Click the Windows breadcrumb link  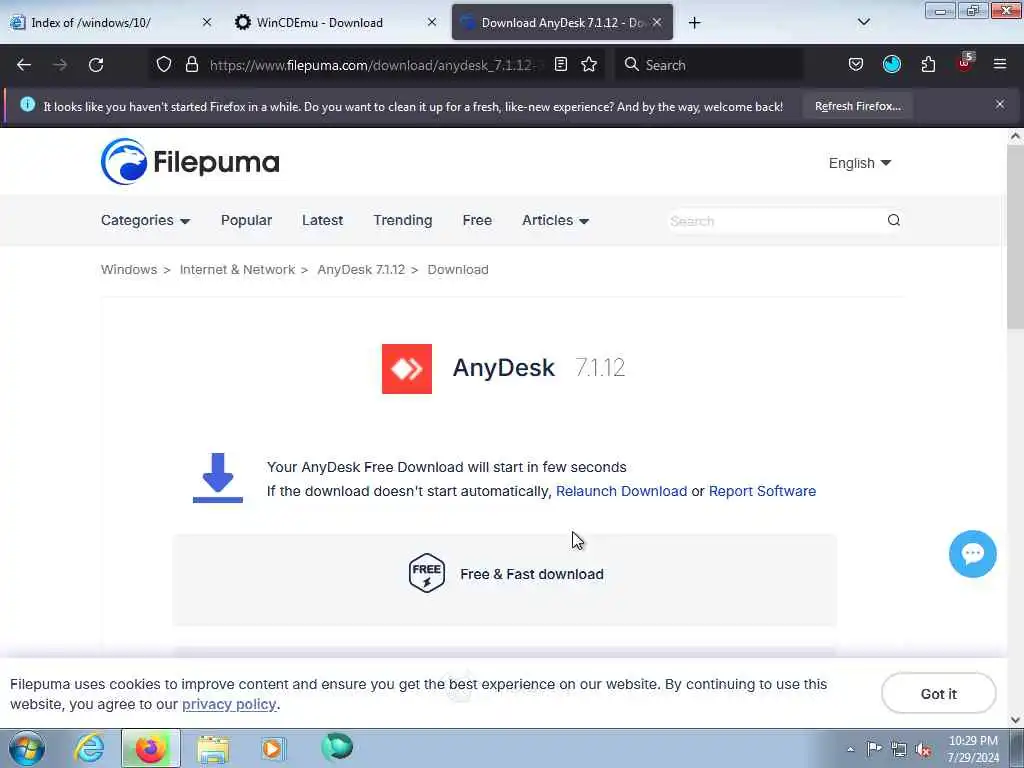click(129, 270)
